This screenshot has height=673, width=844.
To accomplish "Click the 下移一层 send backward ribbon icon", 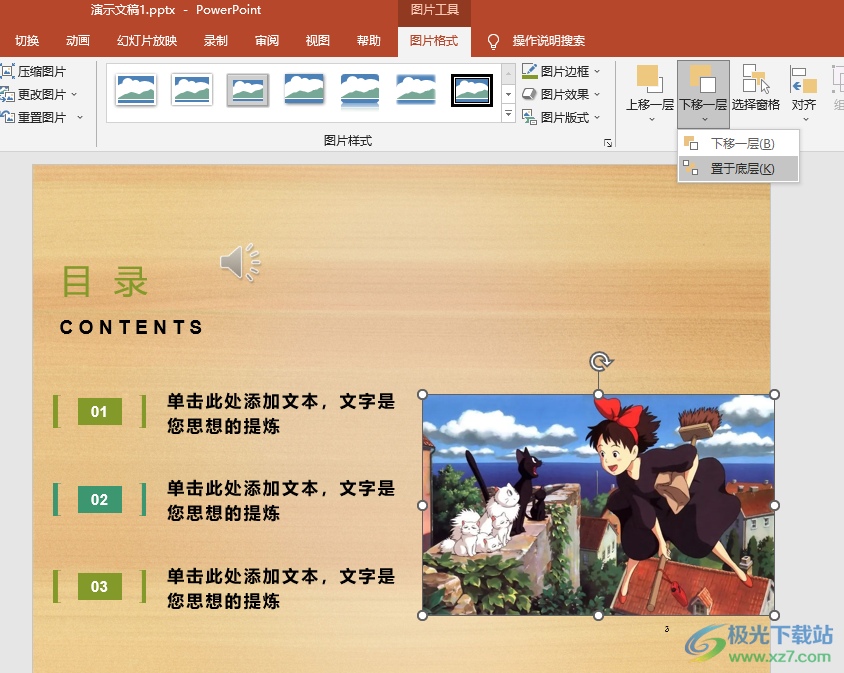I will tap(703, 79).
